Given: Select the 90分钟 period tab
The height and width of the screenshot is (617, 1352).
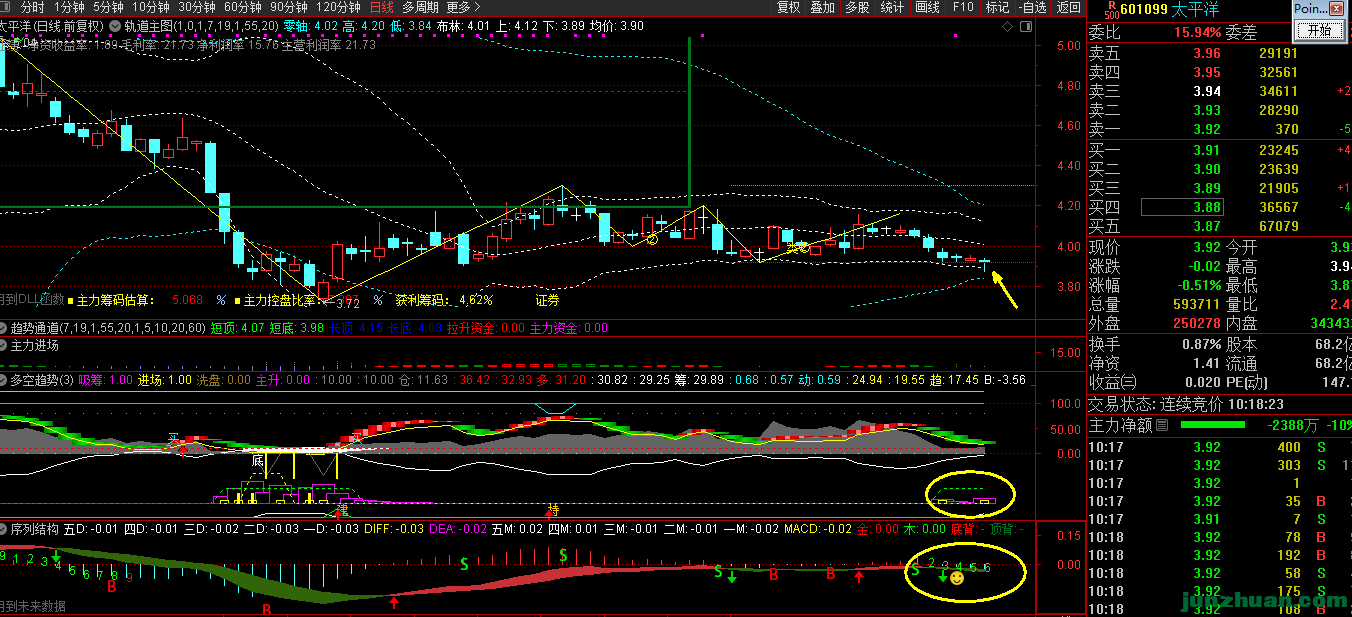Looking at the screenshot, I should (289, 7).
